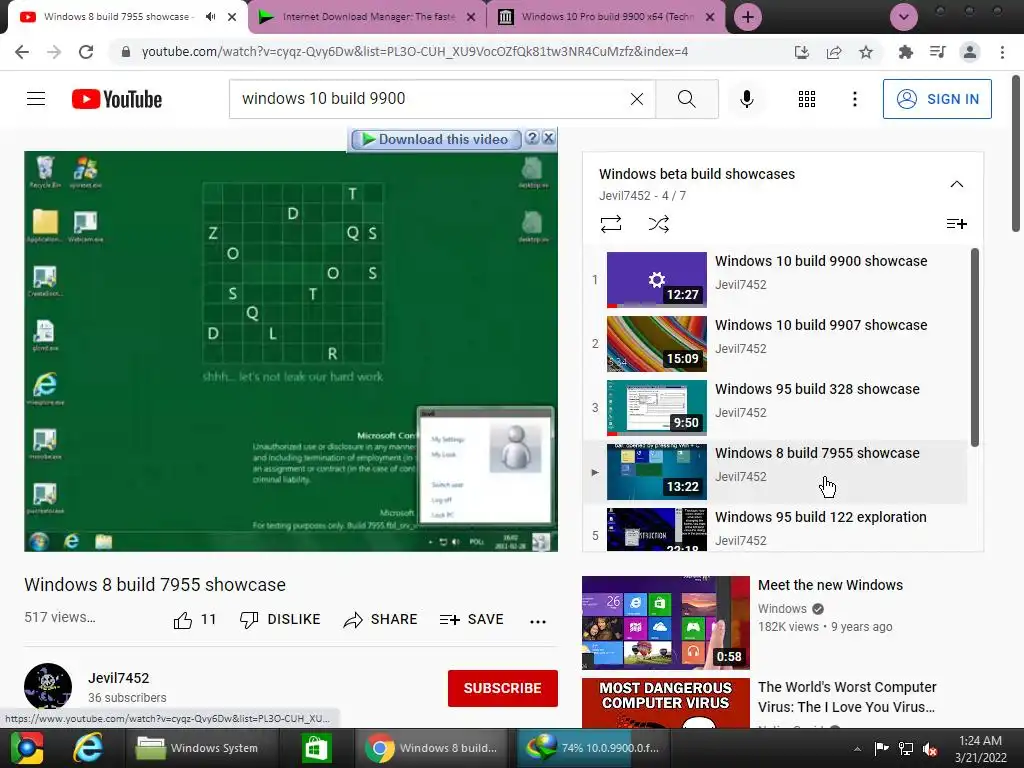
Task: Subscribe to Jevil7452 channel
Action: point(502,688)
